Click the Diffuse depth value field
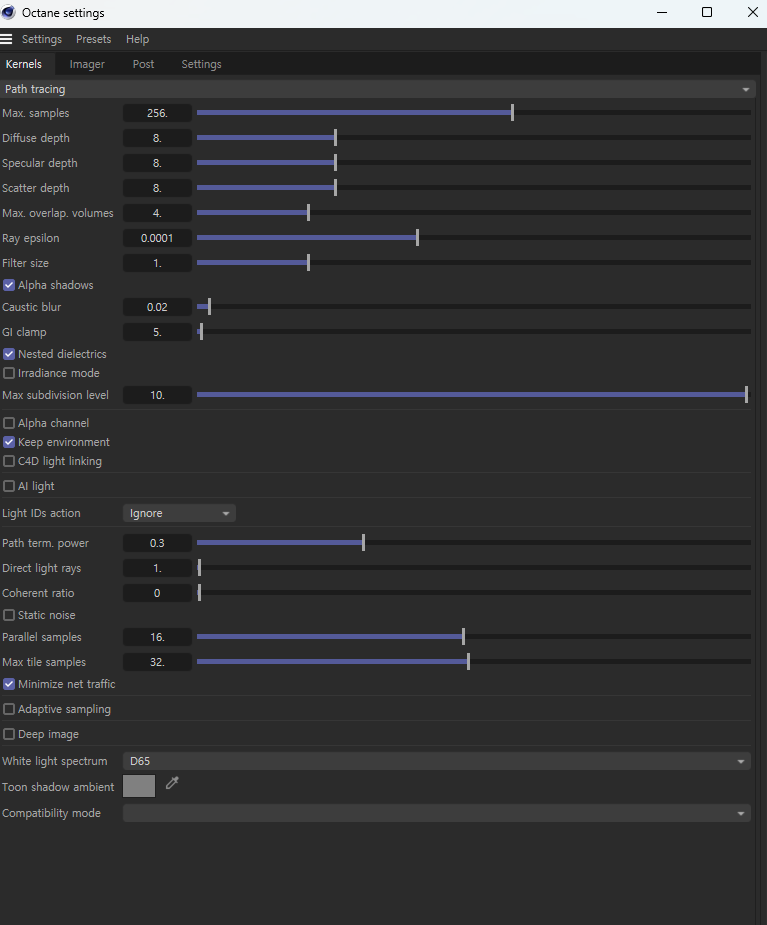Screen dimensions: 767x925 click(x=157, y=138)
